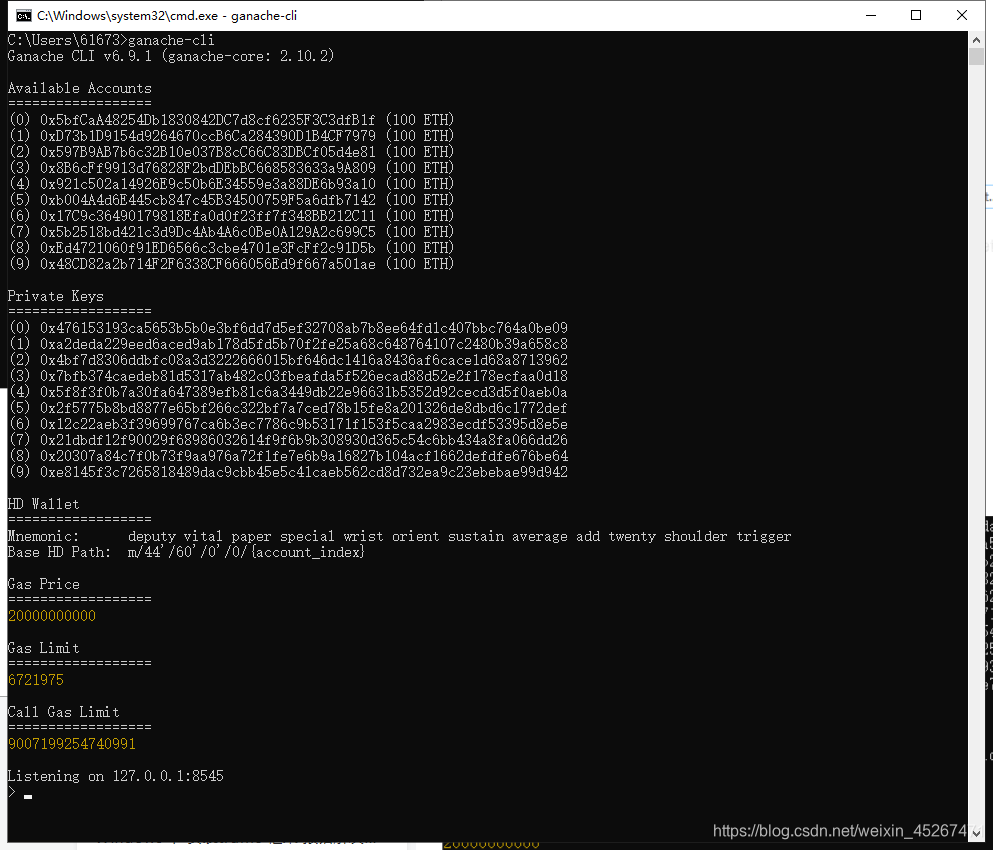This screenshot has height=850, width=993.
Task: Click the 'Gas Limit' heading
Action: 44,648
